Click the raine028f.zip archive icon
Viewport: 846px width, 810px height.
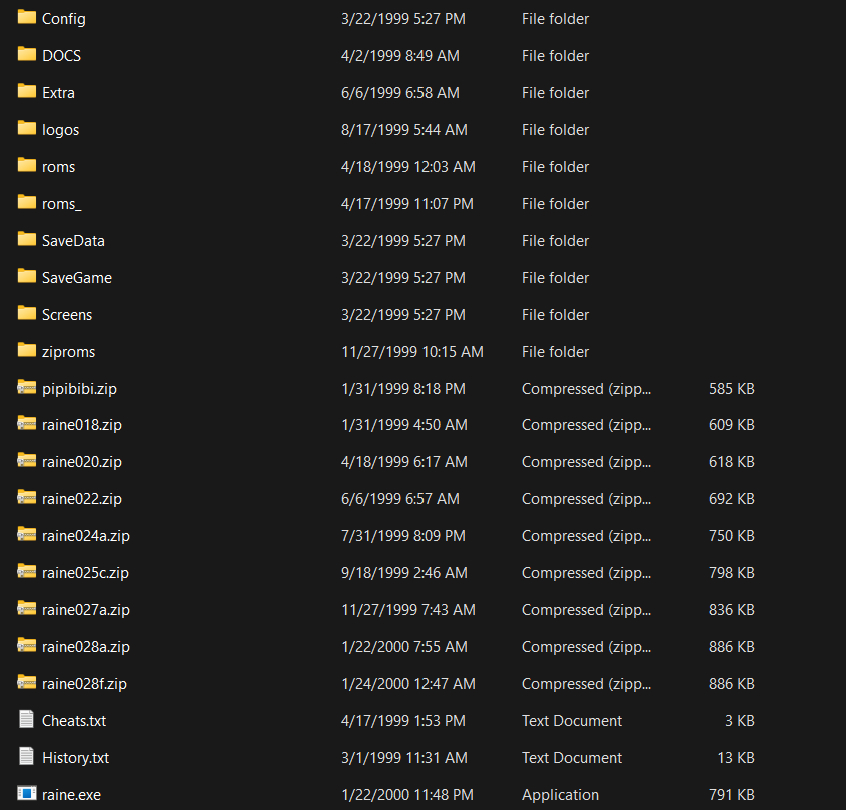pos(27,683)
